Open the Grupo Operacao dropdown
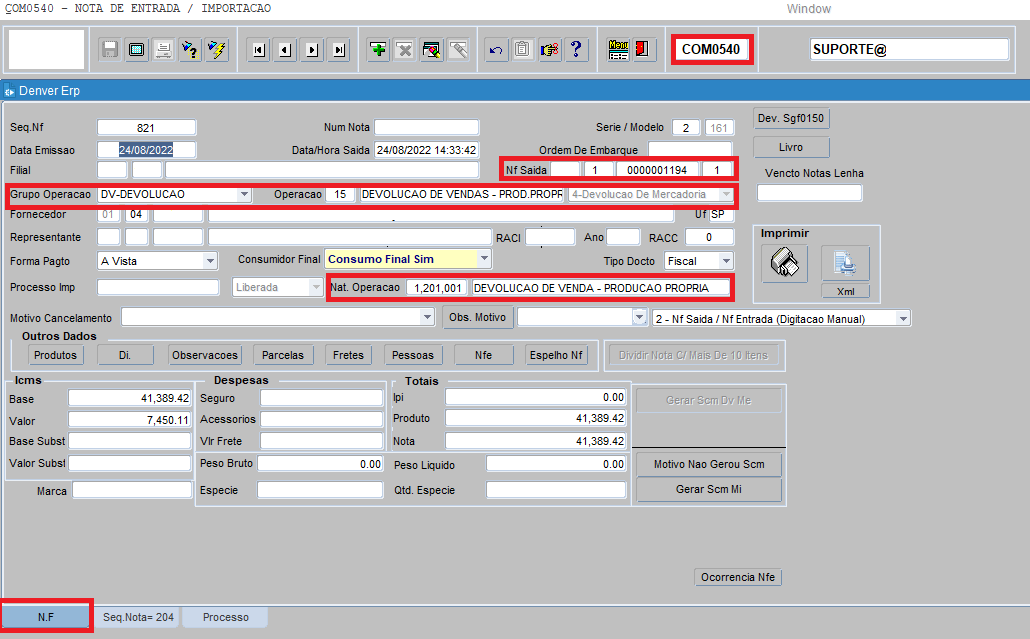This screenshot has height=639, width=1030. pos(244,194)
